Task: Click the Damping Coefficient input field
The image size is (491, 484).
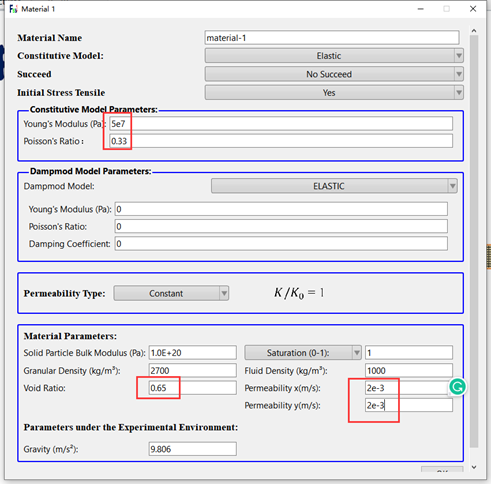Action: point(281,244)
